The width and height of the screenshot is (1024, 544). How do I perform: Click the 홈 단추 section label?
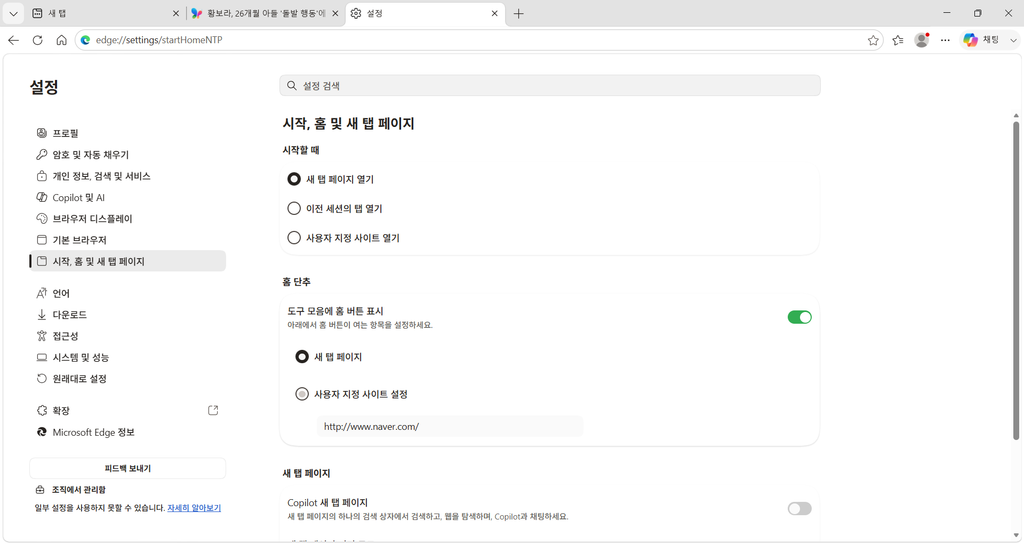pos(296,282)
